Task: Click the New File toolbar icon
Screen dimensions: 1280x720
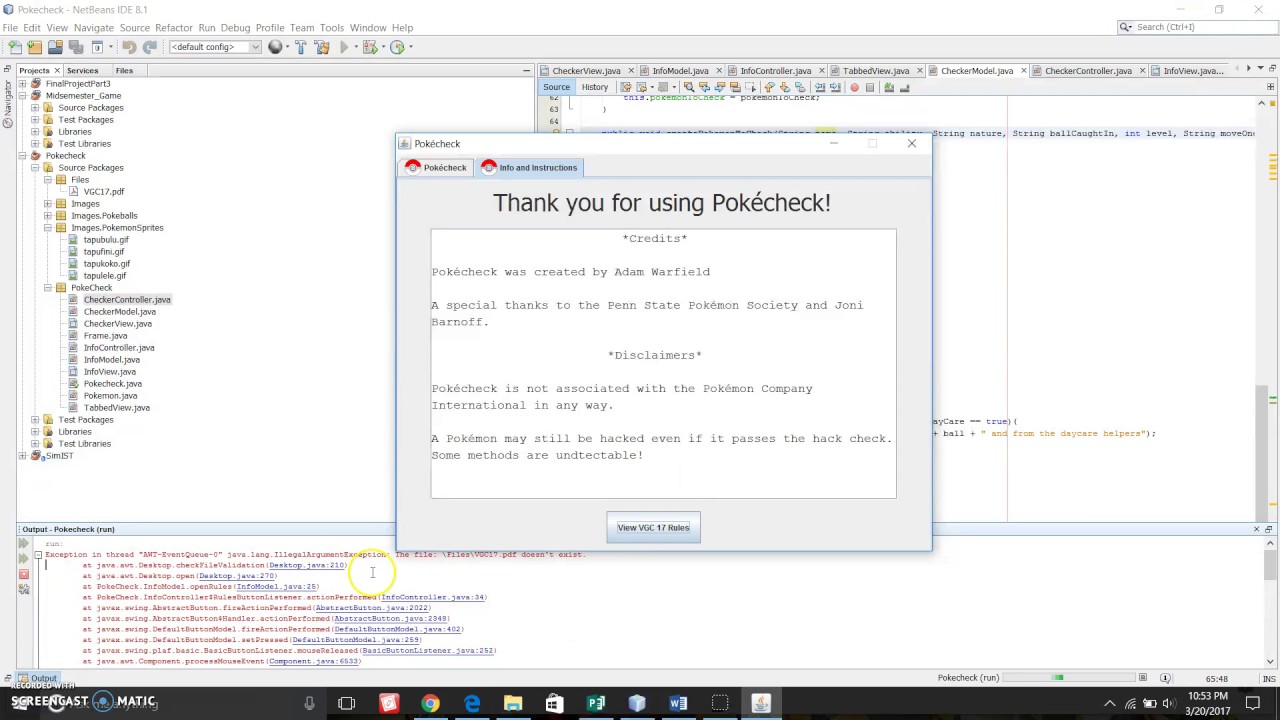Action: 14,47
